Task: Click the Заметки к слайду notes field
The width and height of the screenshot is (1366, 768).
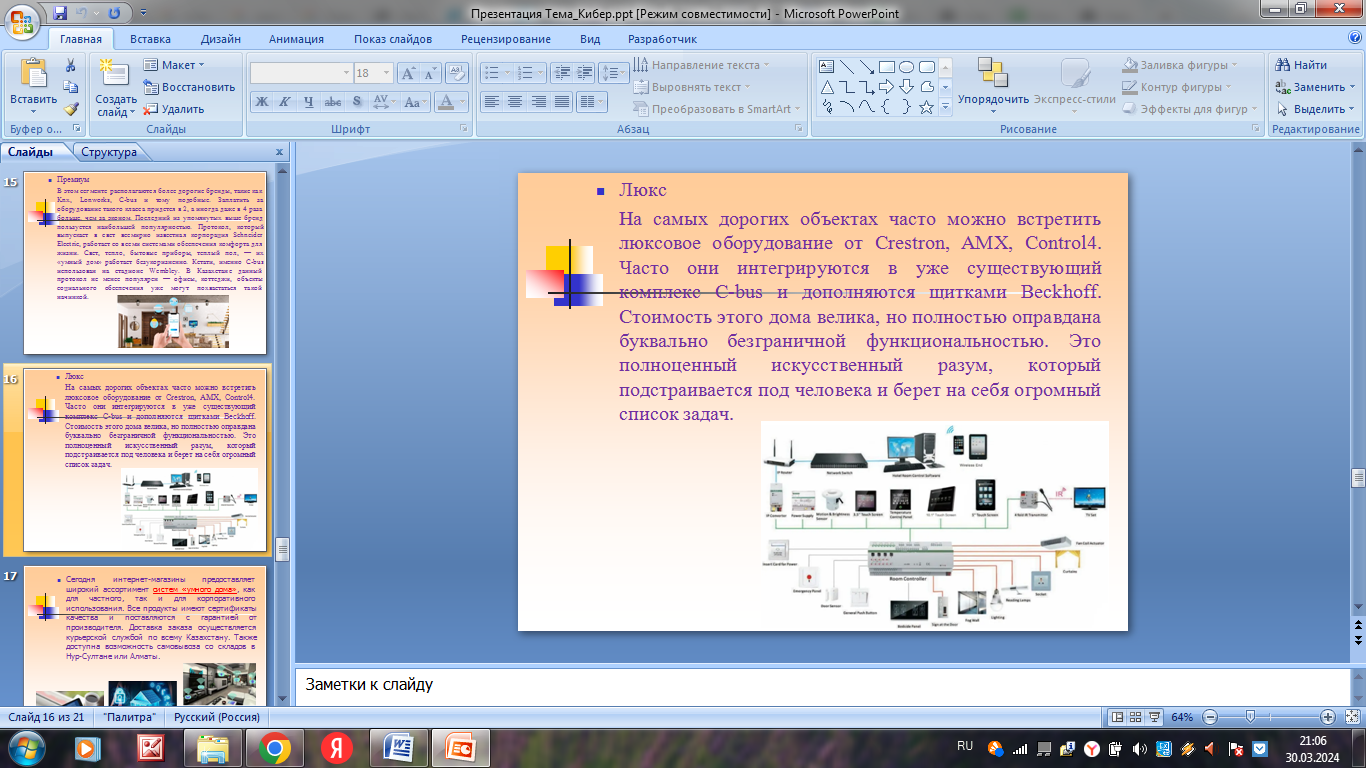Action: [x=822, y=686]
